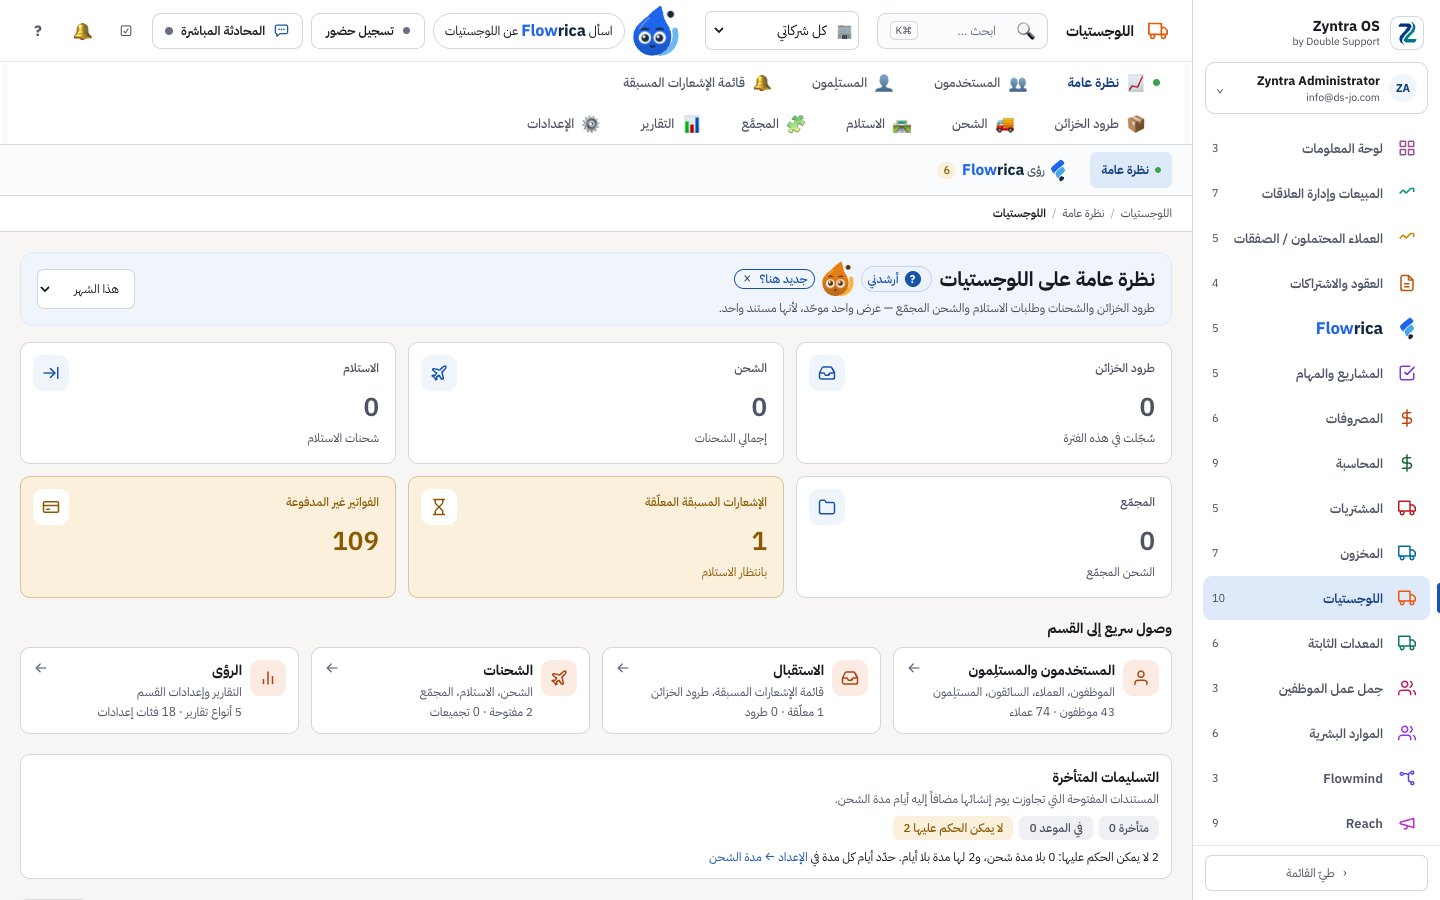Open المصروفات dollar icon in sidebar

tap(1407, 418)
